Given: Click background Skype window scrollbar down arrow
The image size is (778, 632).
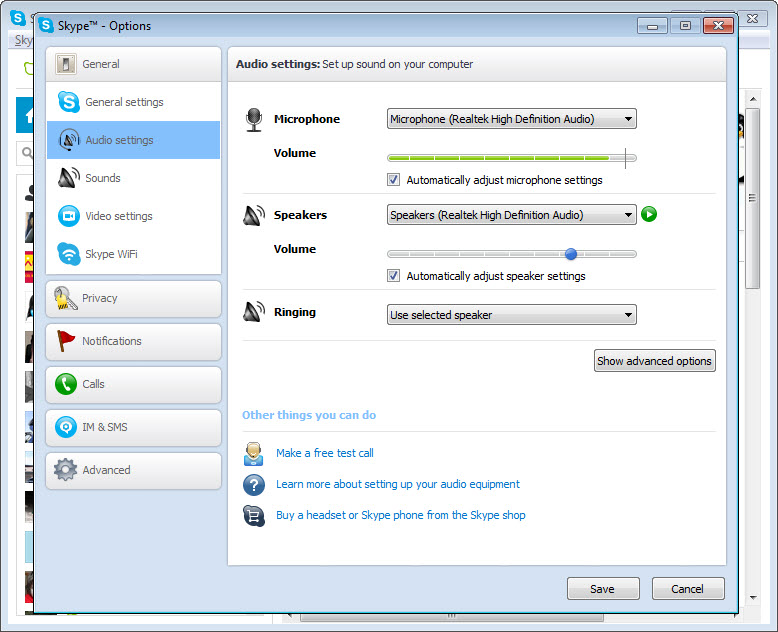Looking at the screenshot, I should 753,598.
